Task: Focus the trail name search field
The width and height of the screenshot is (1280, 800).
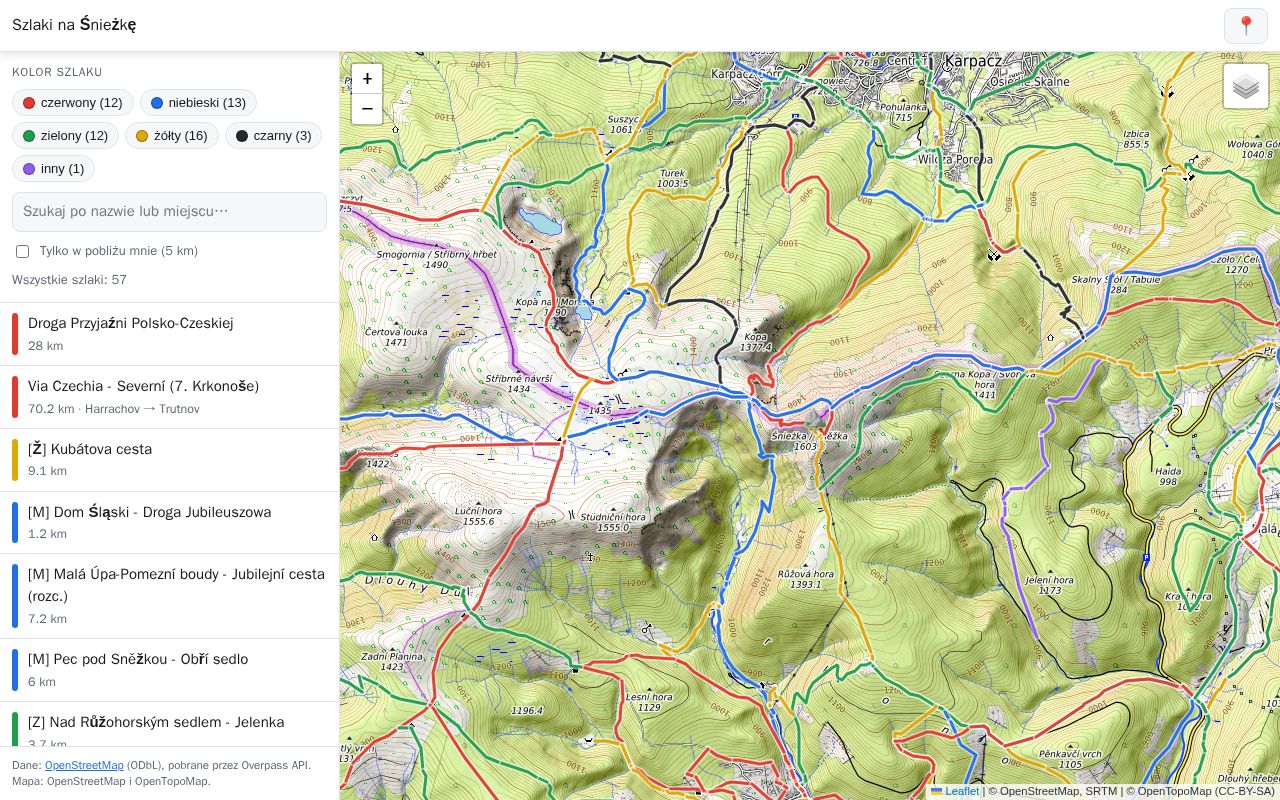Action: click(169, 212)
